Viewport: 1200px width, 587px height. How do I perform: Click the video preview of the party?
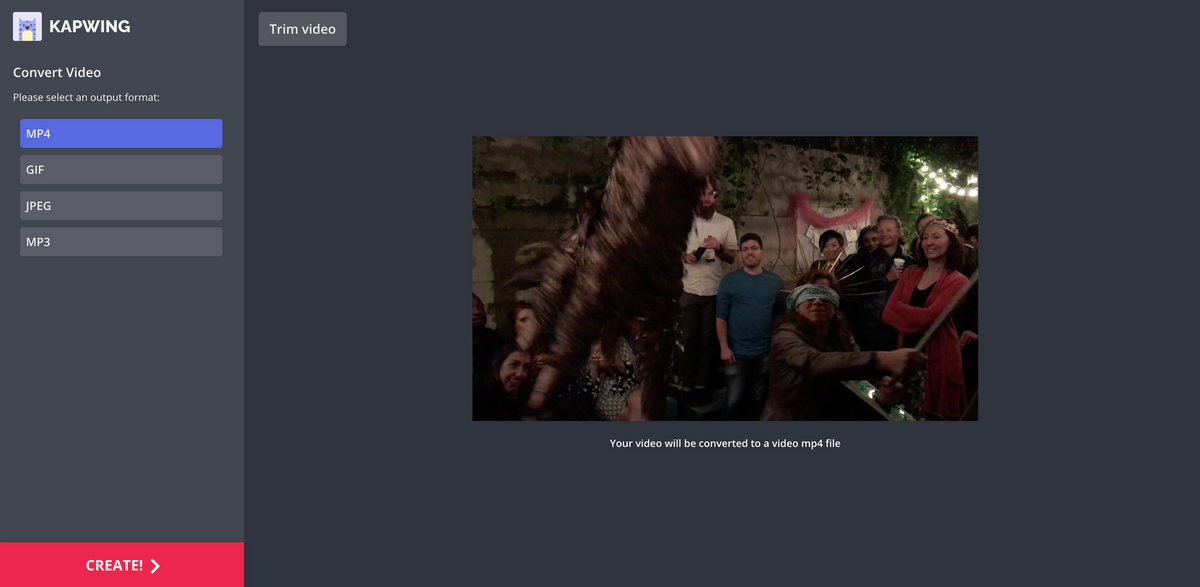click(725, 278)
